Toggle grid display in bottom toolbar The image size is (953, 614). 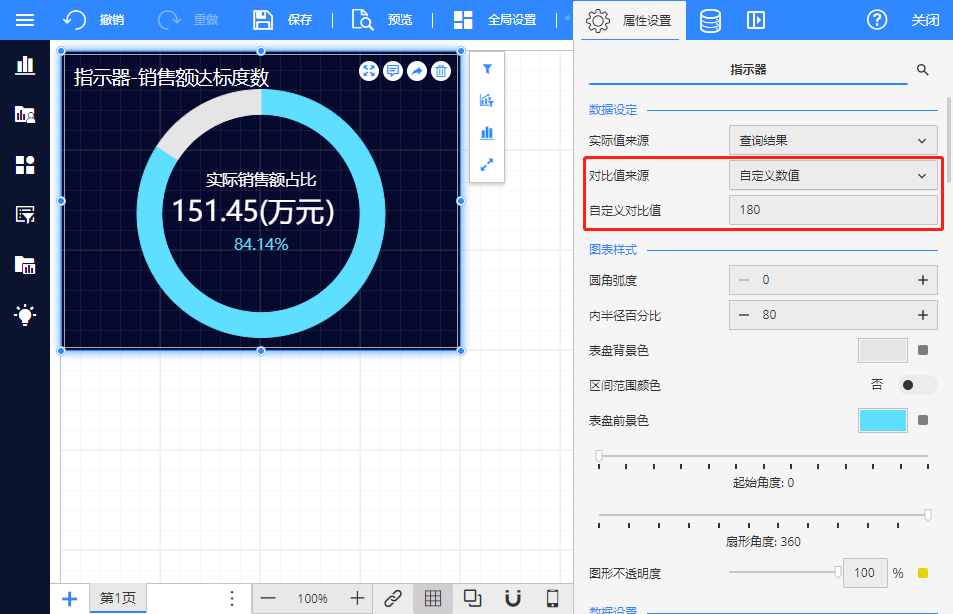pyautogui.click(x=433, y=598)
